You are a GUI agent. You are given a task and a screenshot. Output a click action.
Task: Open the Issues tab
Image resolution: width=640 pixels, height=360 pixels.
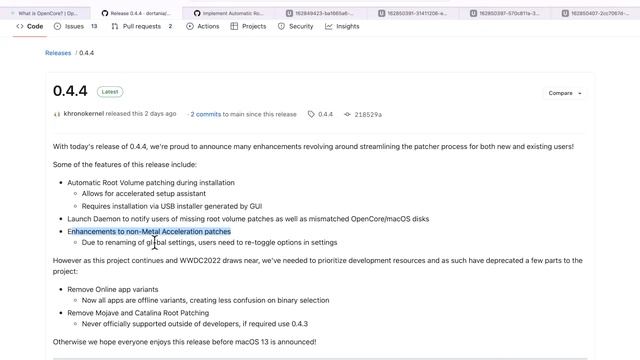pyautogui.click(x=75, y=26)
